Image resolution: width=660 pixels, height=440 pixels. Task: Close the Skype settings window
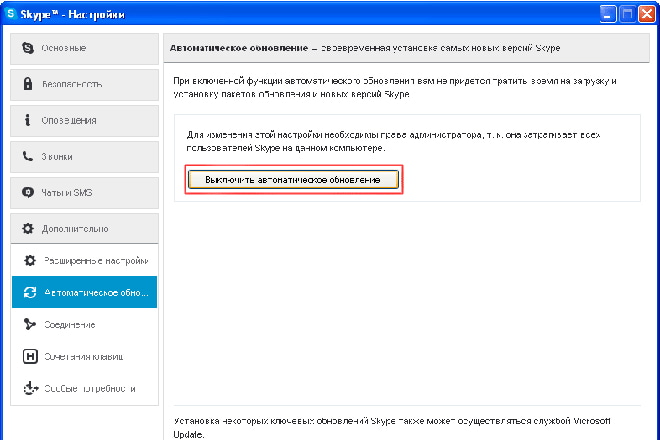coord(645,14)
